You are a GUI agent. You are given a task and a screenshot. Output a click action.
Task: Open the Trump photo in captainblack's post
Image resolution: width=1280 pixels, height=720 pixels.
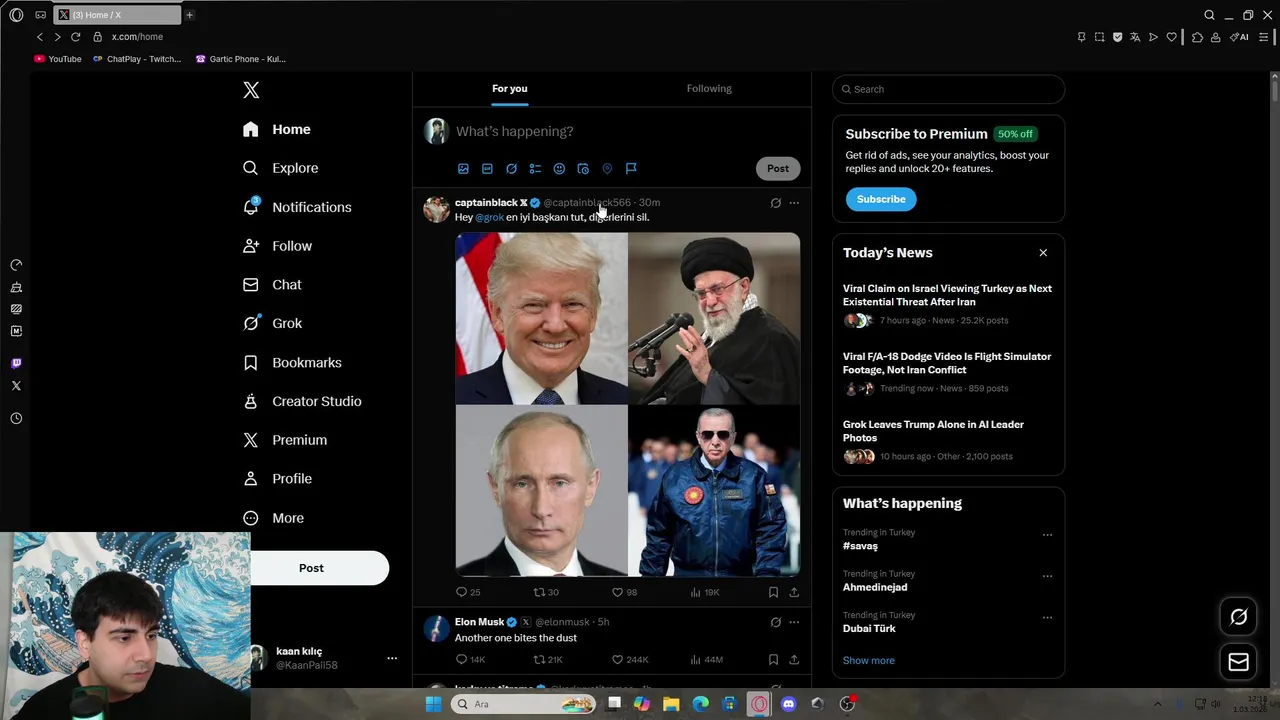(x=541, y=318)
